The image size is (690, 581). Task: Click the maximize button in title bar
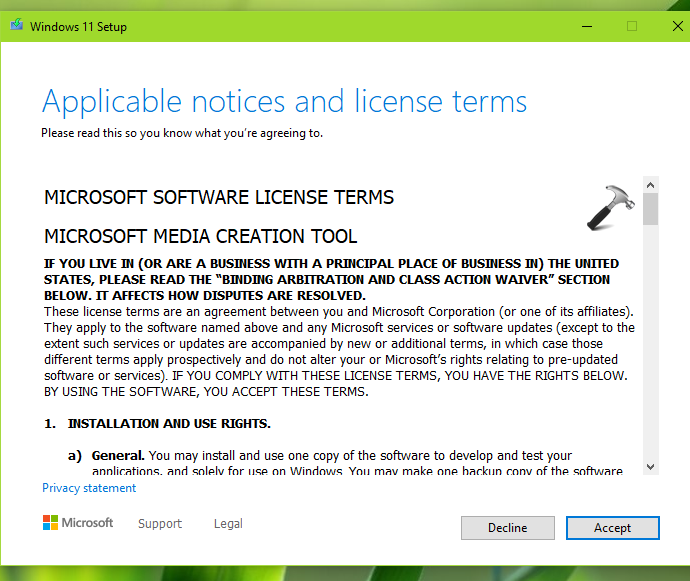631,26
